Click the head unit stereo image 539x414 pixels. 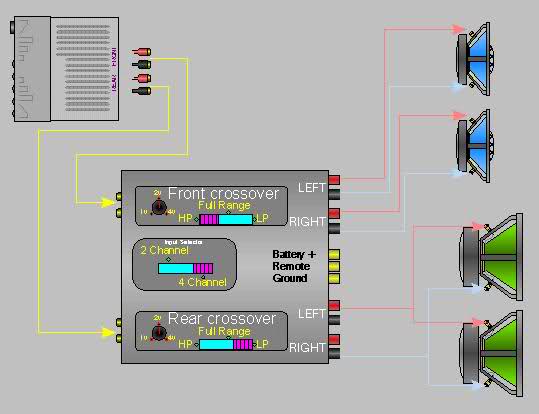click(65, 69)
